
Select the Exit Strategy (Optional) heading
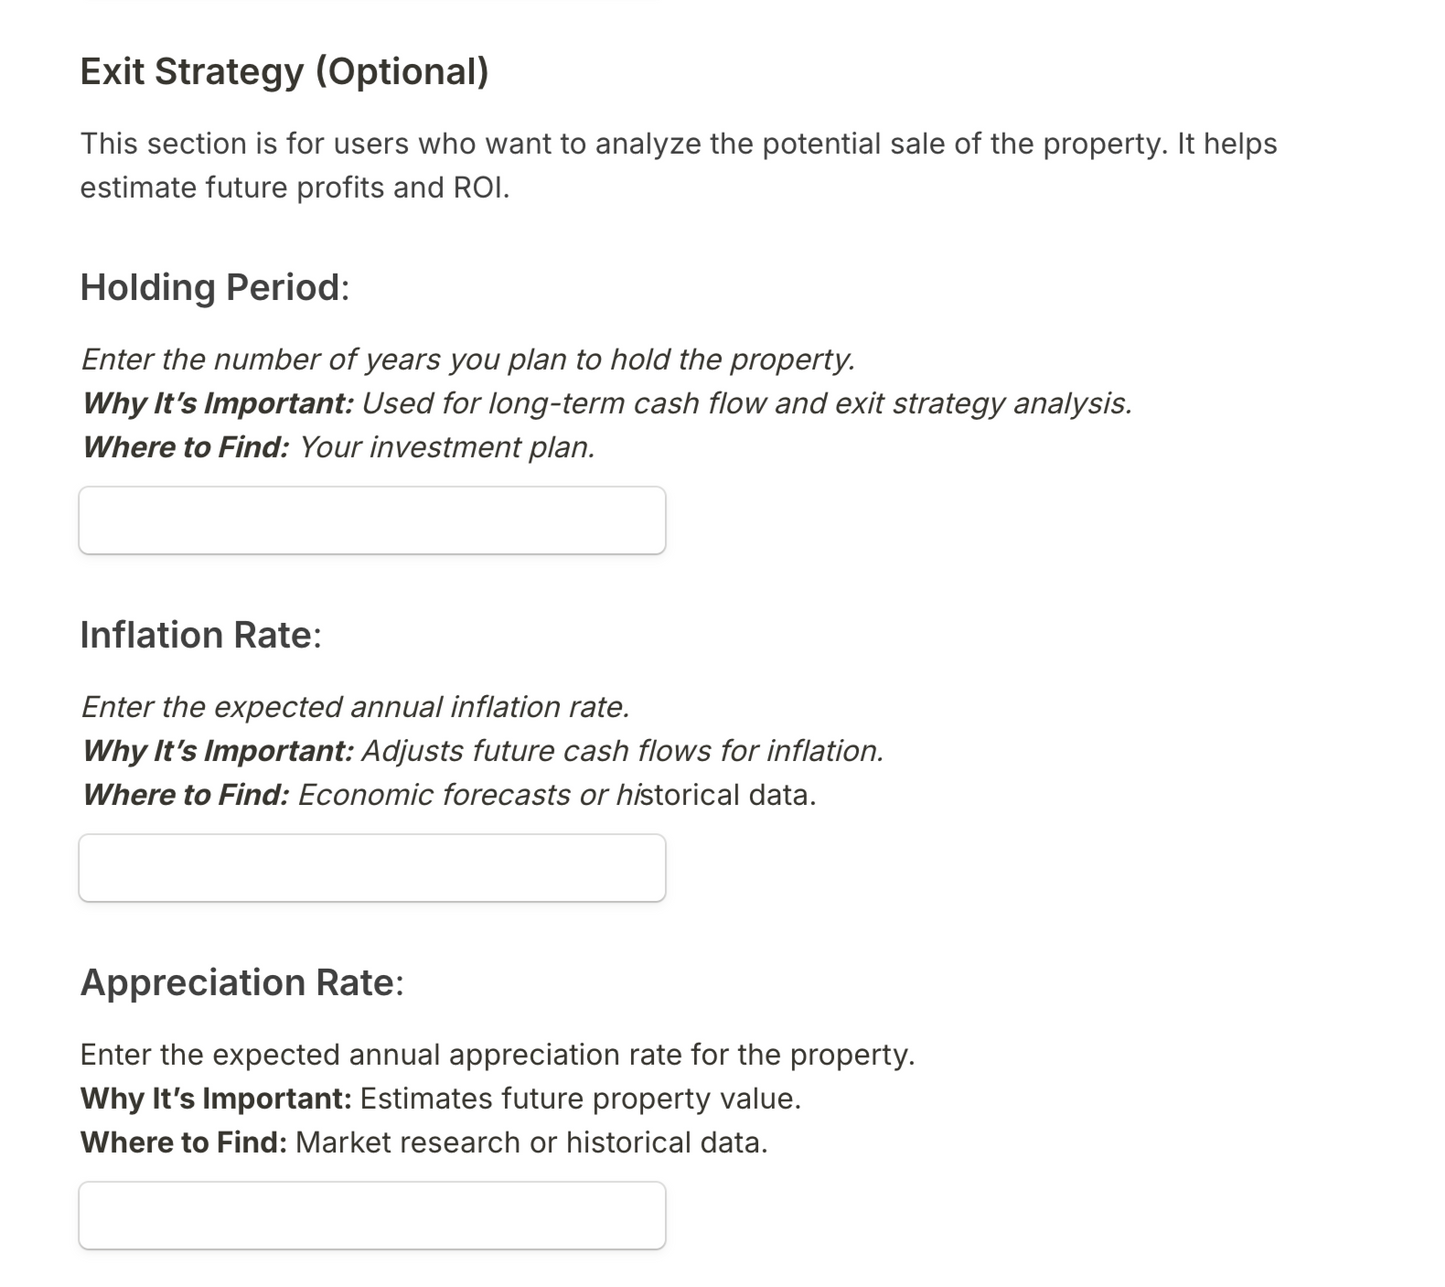(285, 70)
